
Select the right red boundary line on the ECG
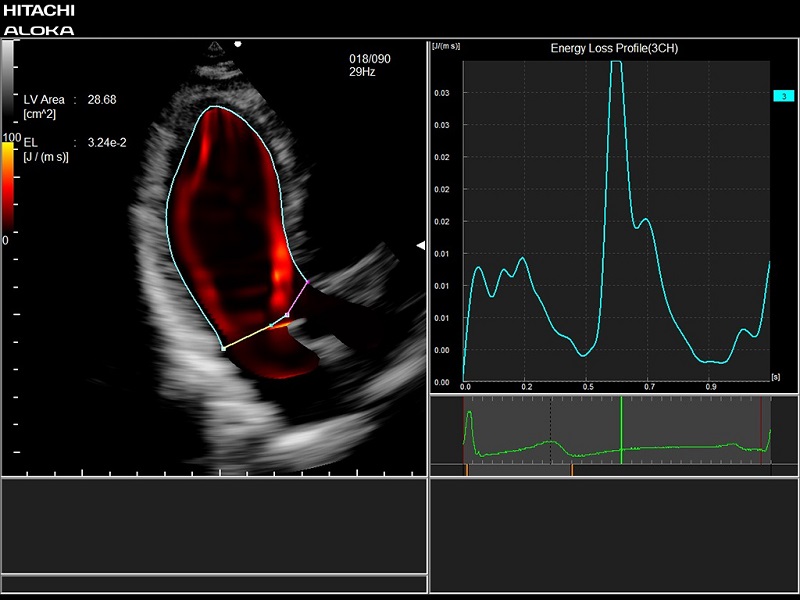pyautogui.click(x=762, y=429)
